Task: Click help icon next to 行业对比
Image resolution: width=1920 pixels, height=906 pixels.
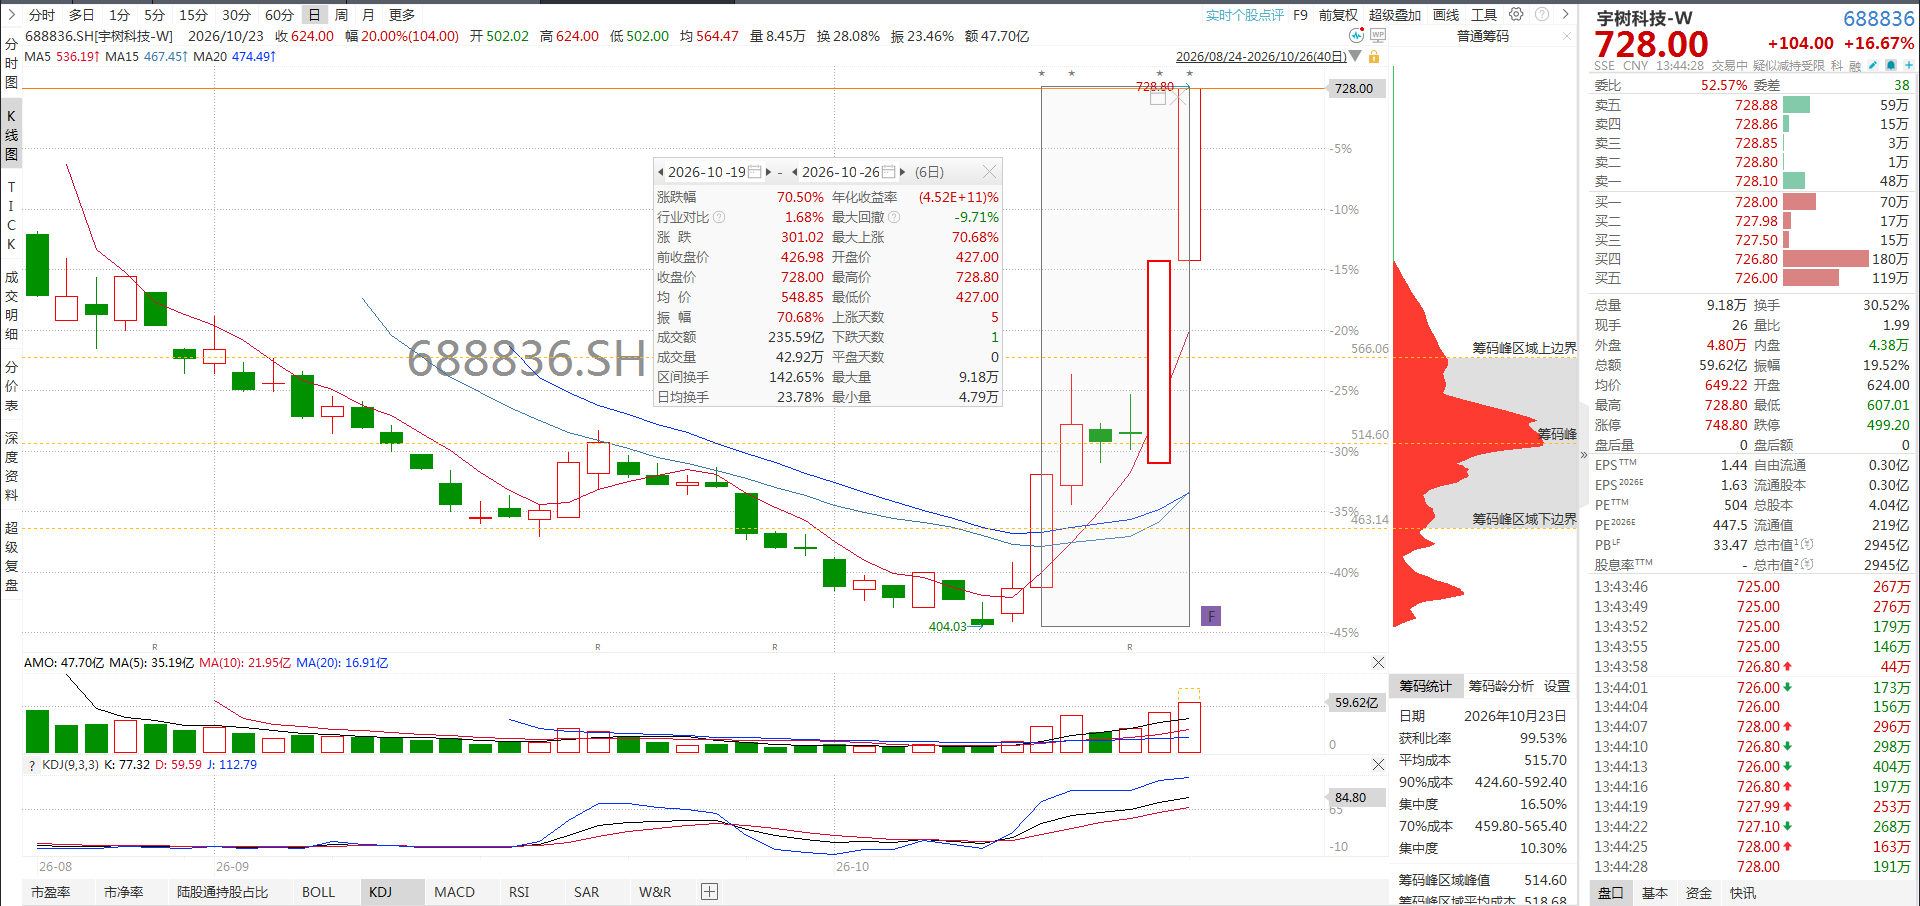Action: pyautogui.click(x=719, y=217)
